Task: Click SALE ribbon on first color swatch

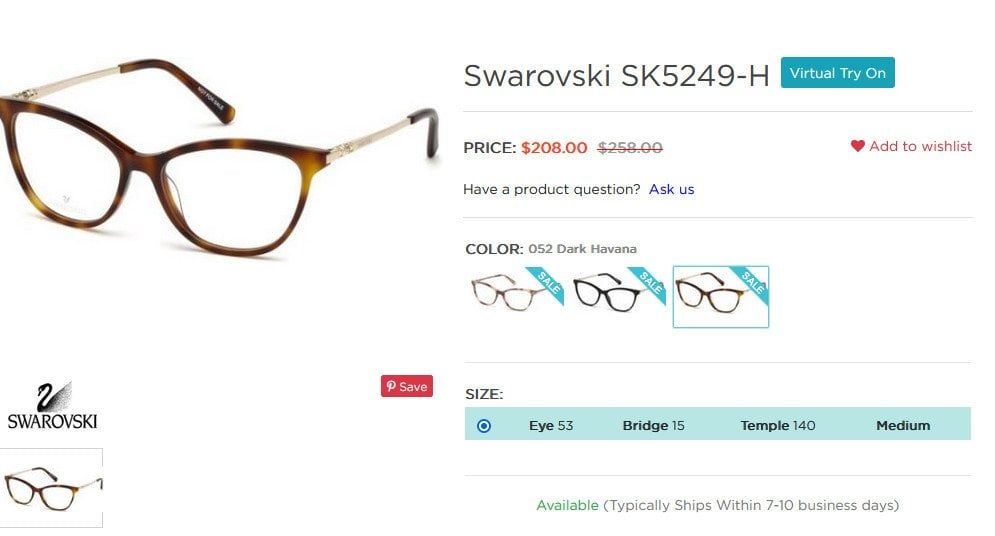Action: click(x=548, y=283)
